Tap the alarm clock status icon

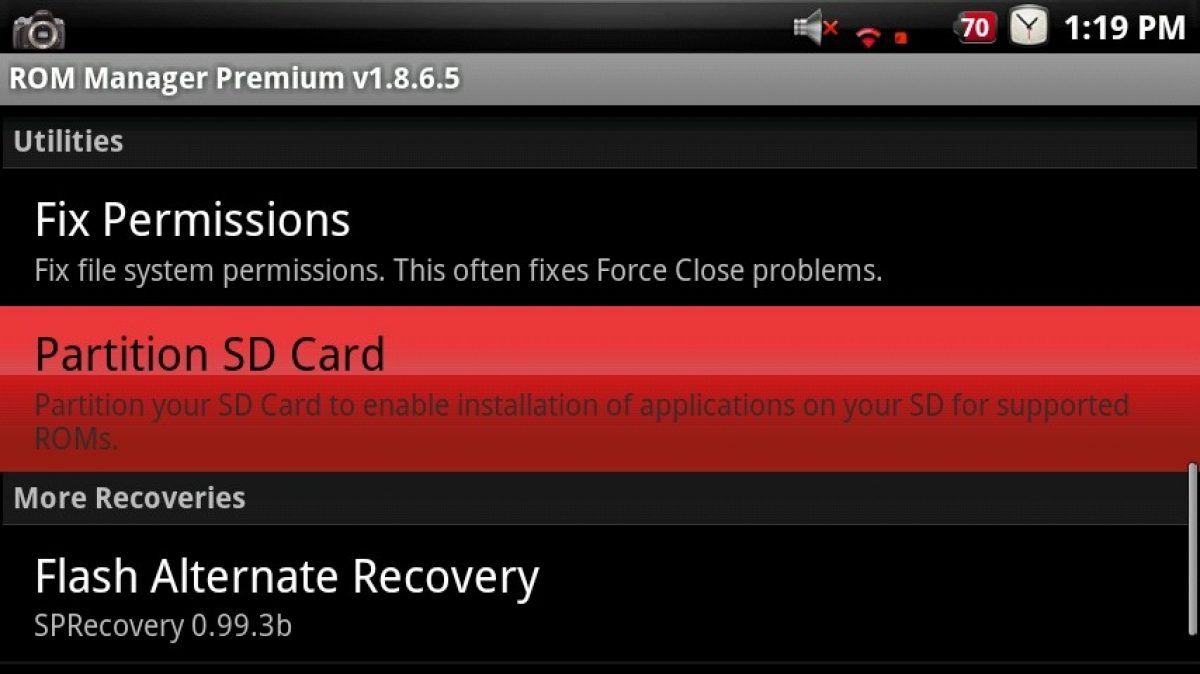click(x=1028, y=27)
